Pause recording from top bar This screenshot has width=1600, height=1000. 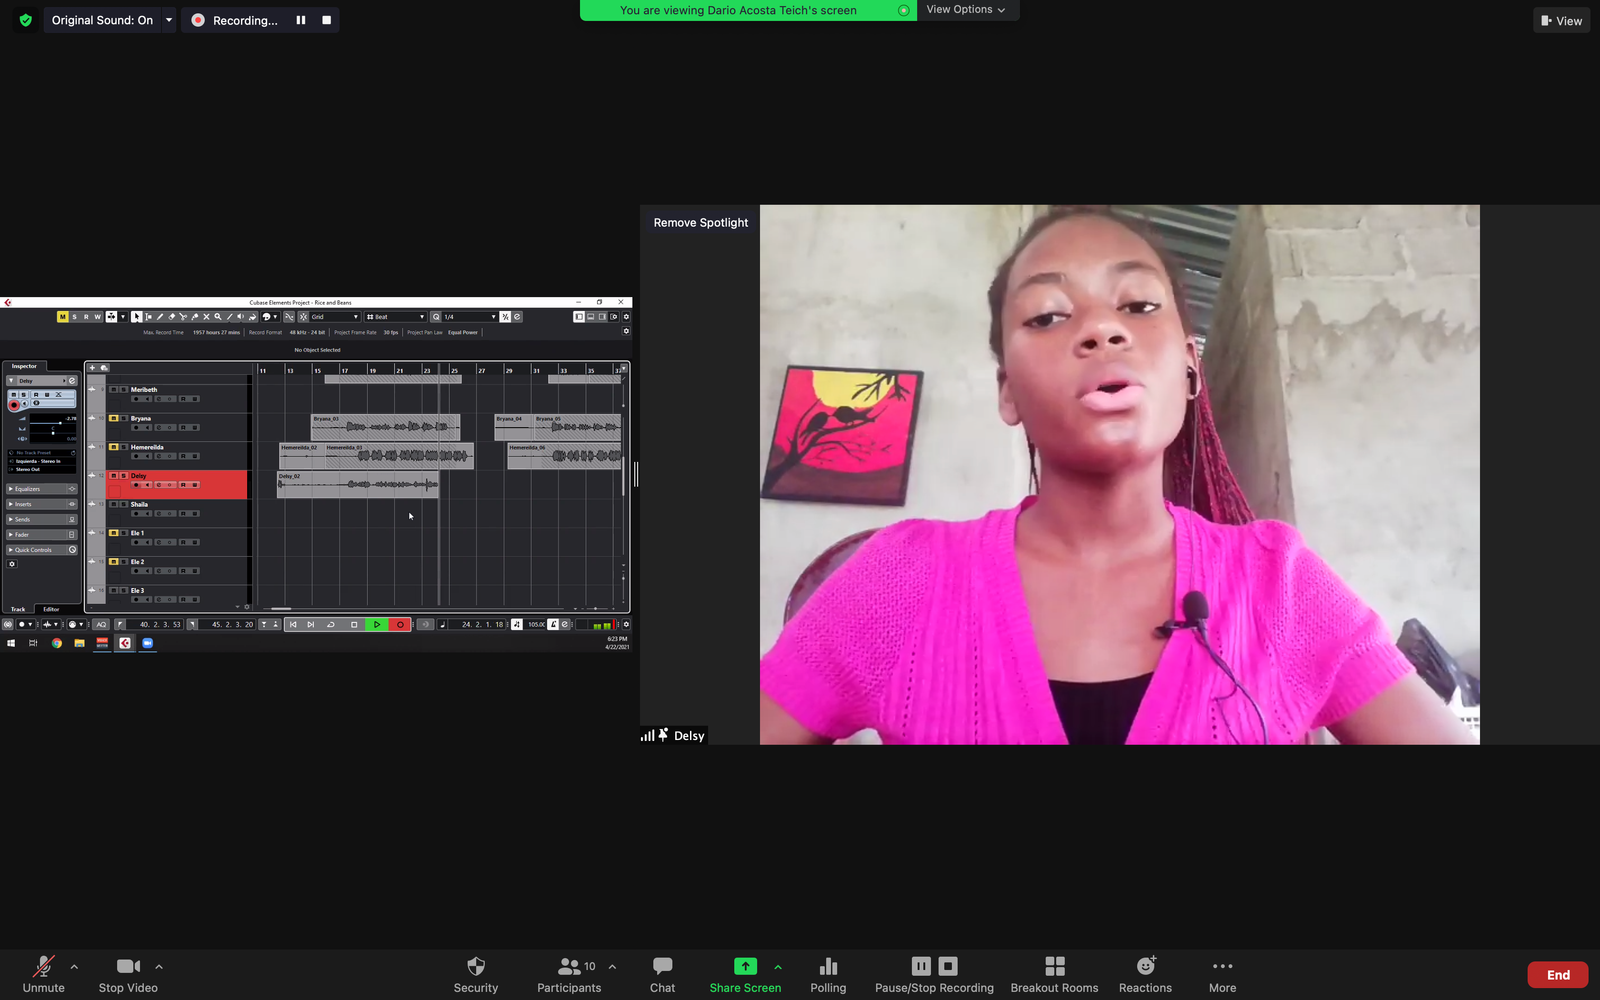pyautogui.click(x=300, y=20)
